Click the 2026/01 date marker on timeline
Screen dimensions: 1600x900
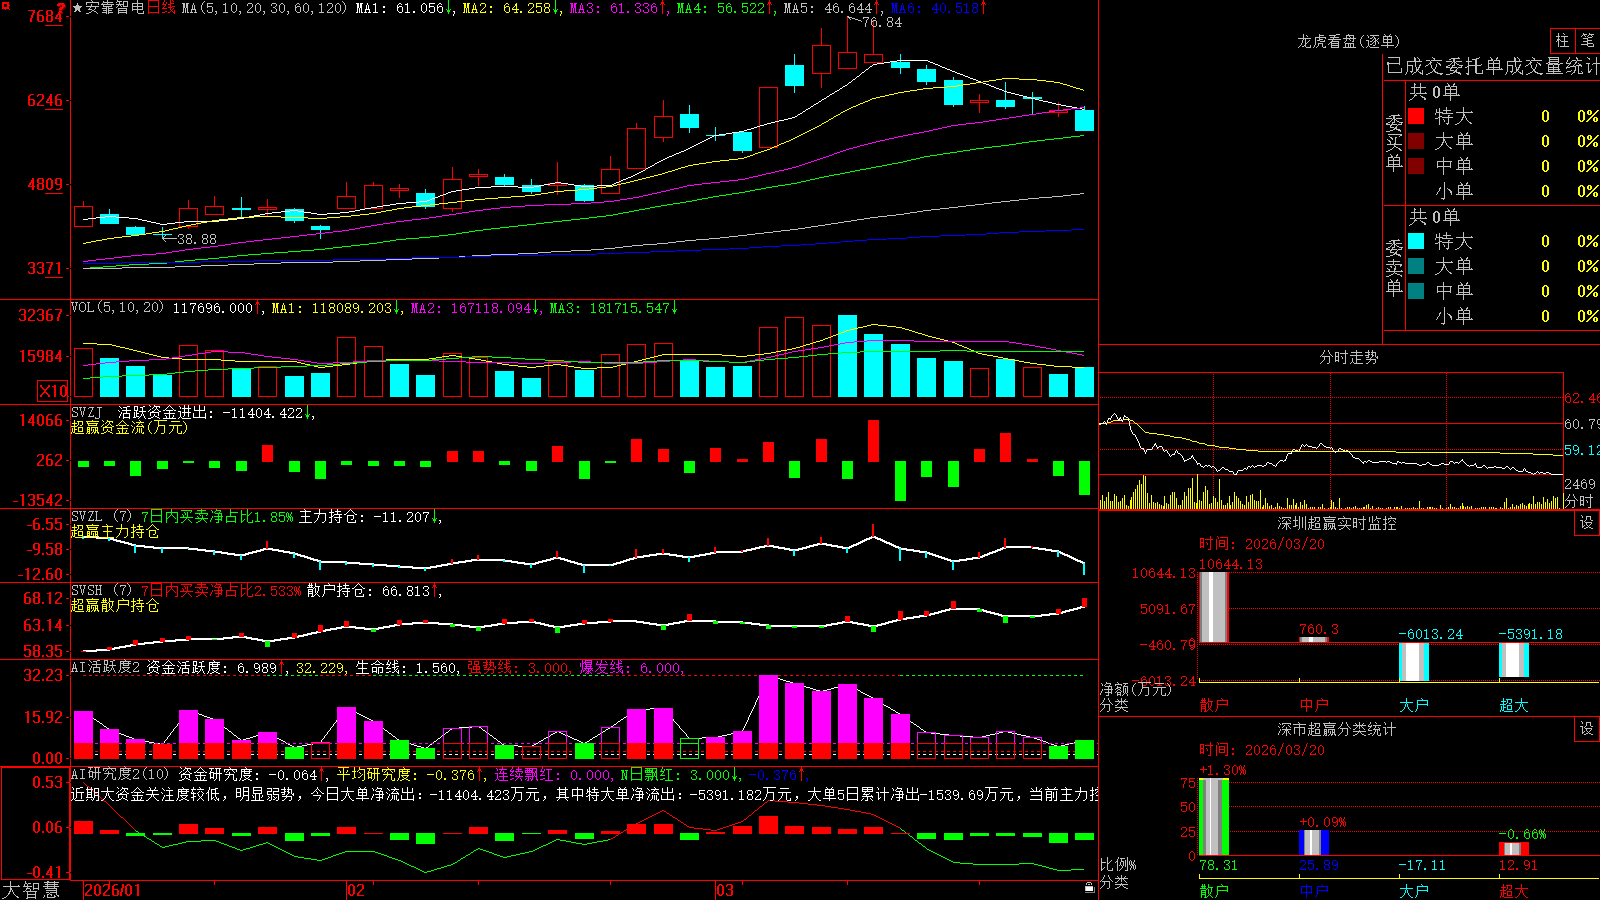click(112, 890)
